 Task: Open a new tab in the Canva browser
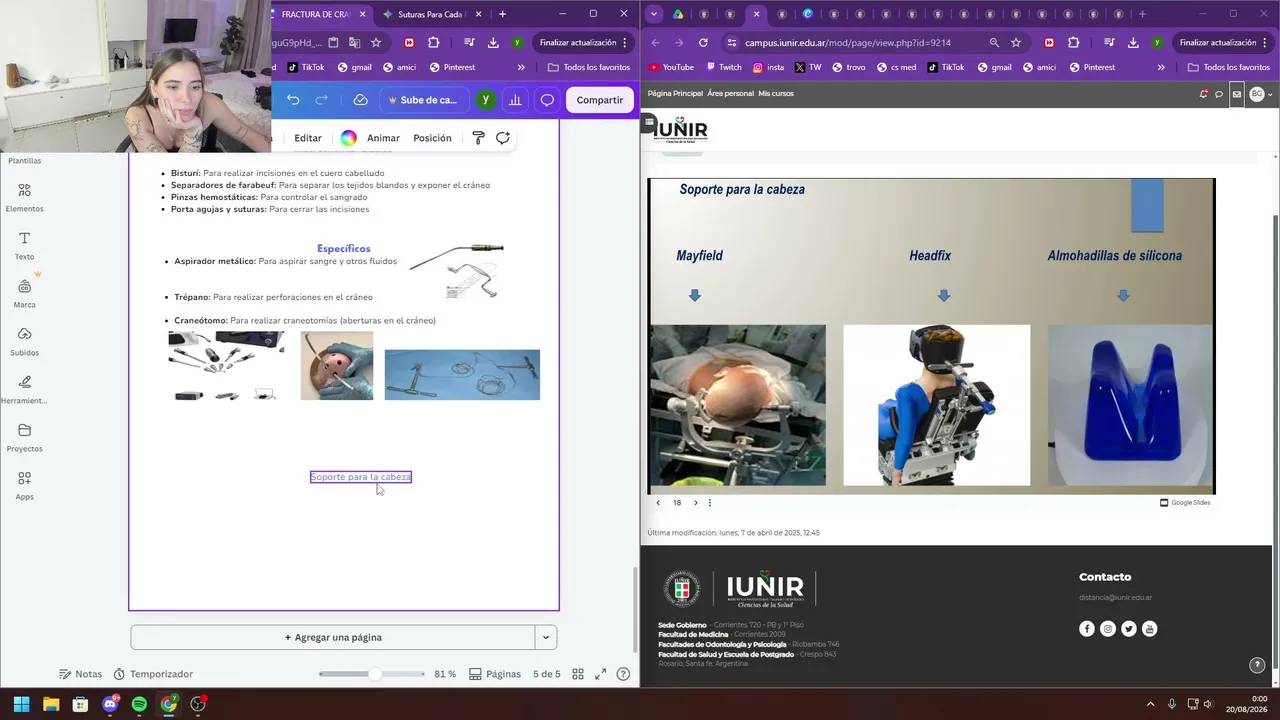502,14
